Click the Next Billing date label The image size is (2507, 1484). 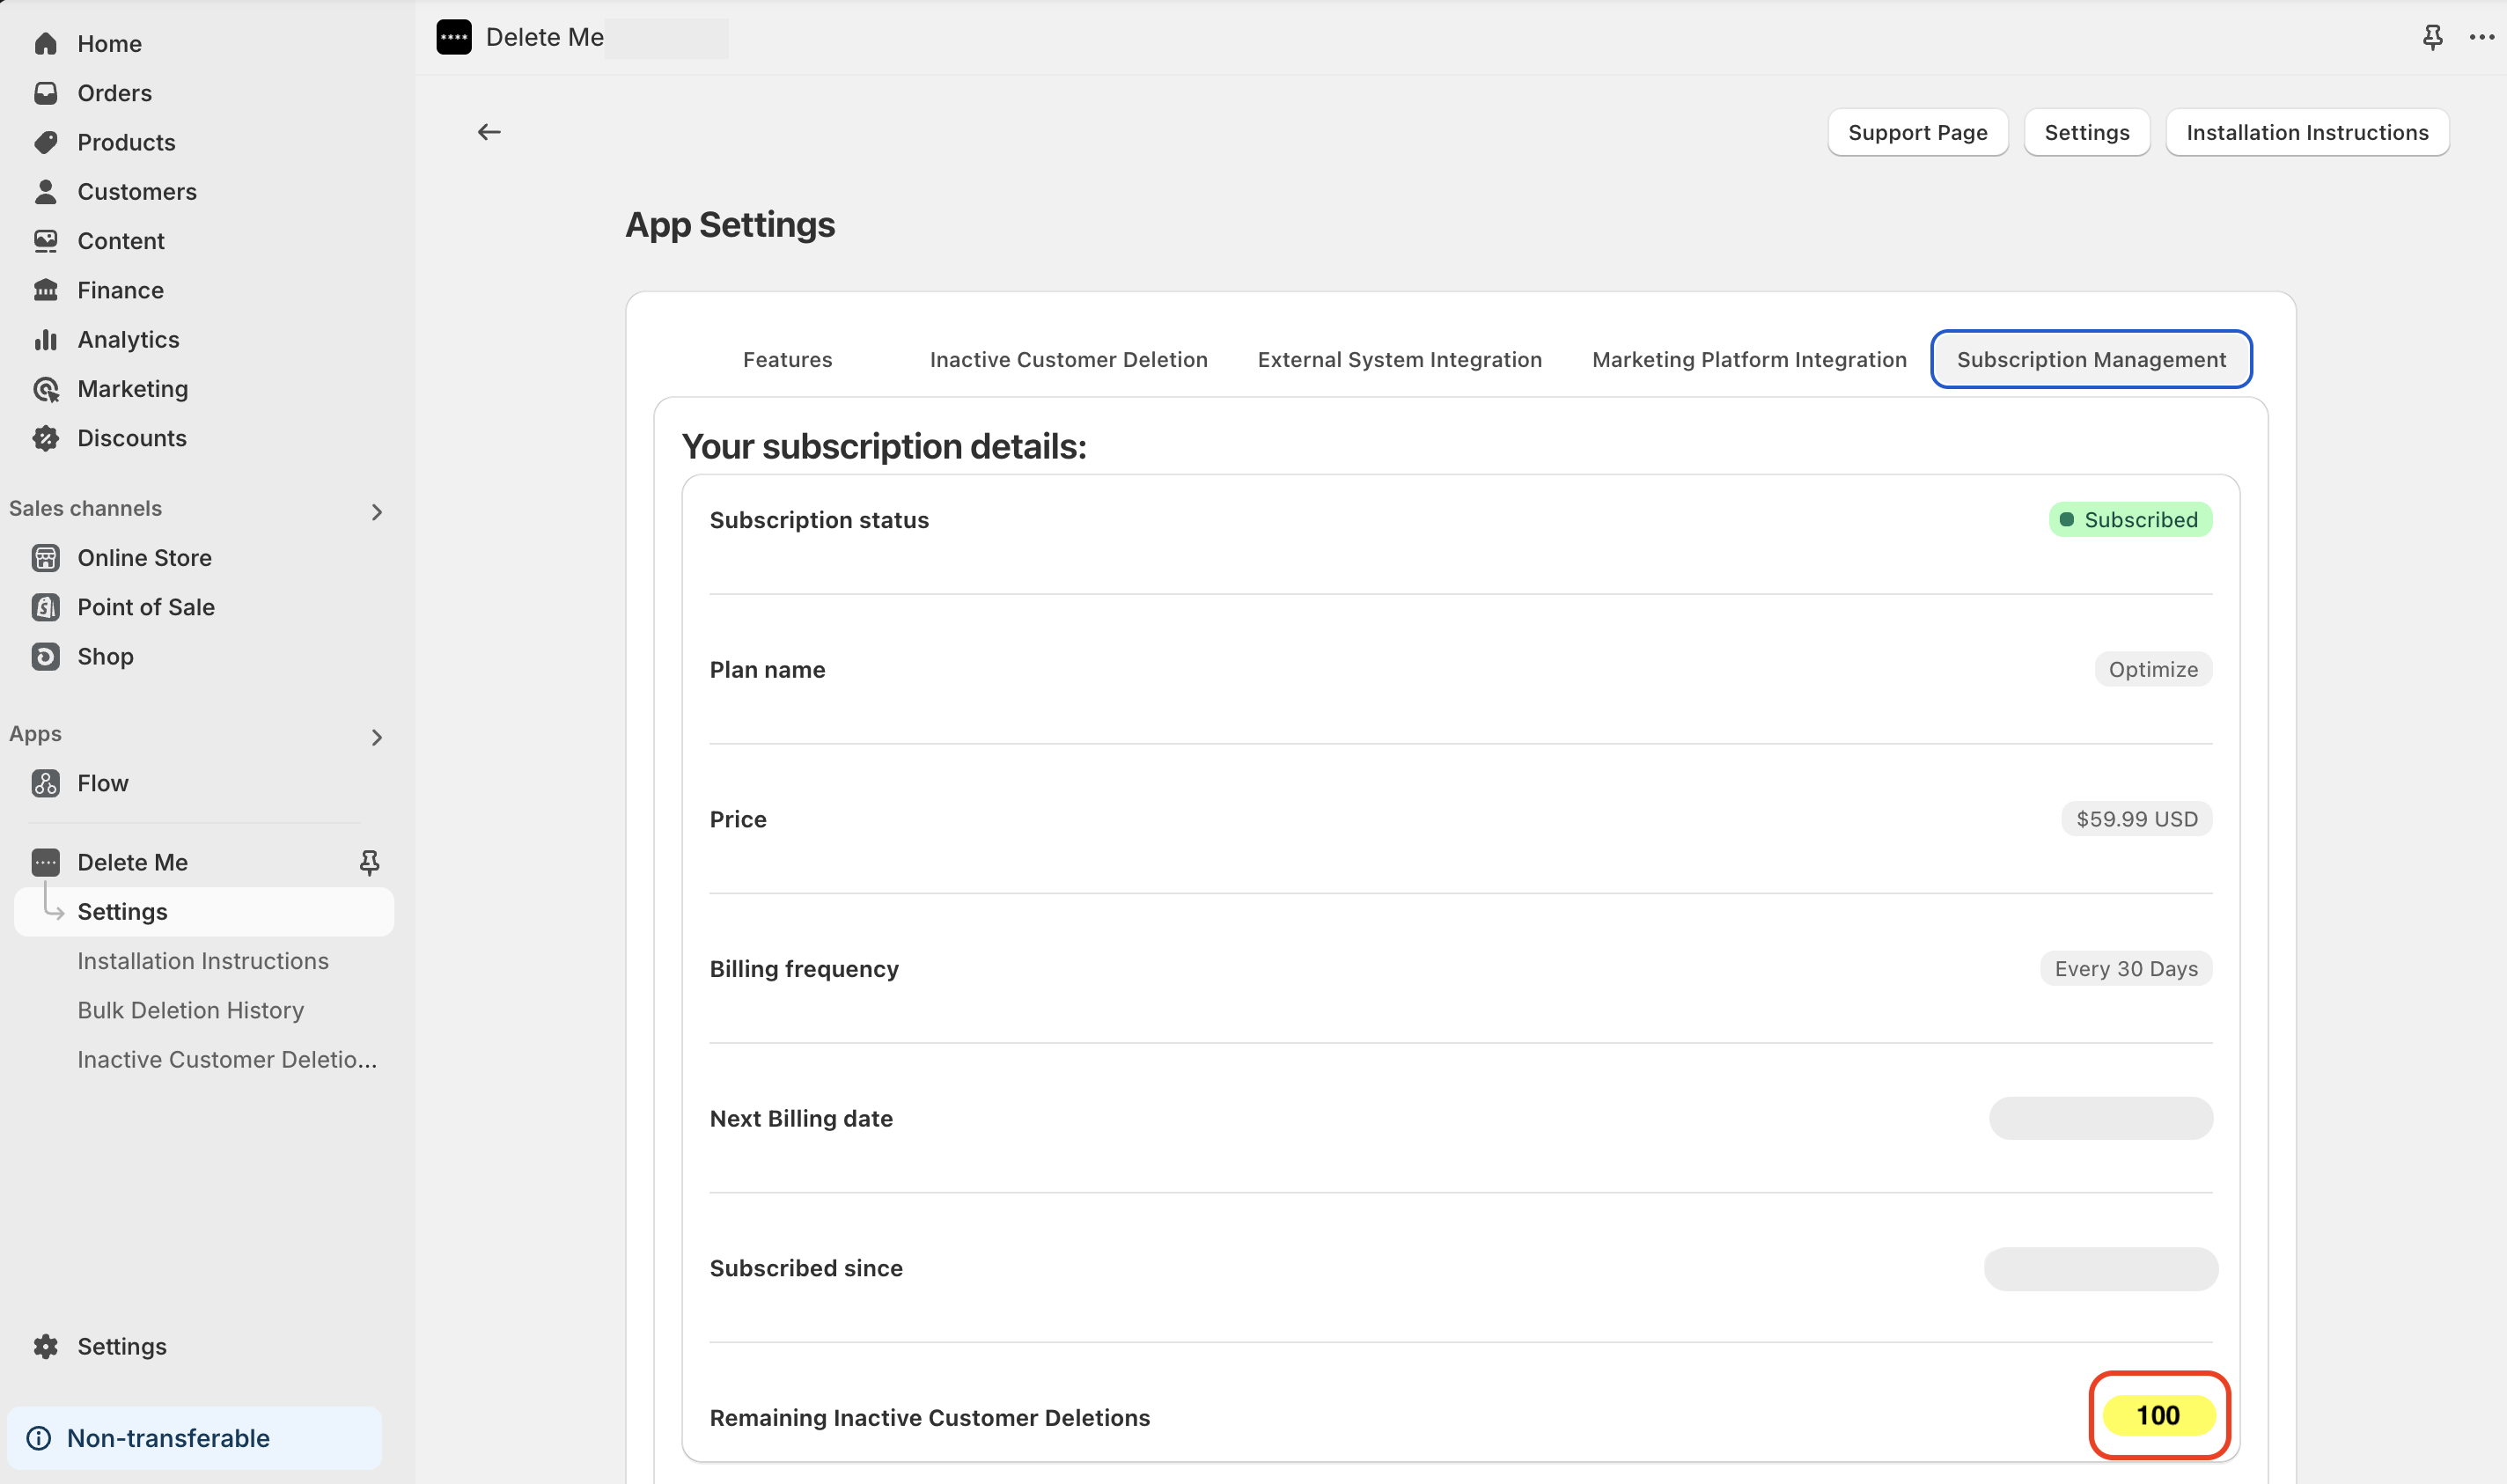click(x=801, y=1118)
